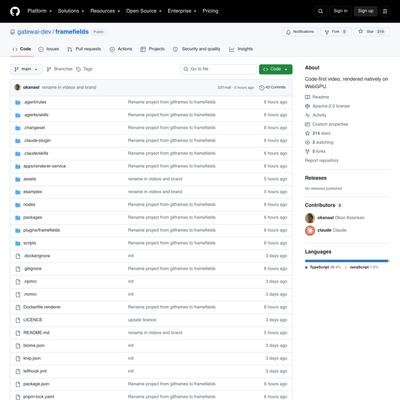Open okanasl's avatar in commit bar
Screen dimensions: 400x400
click(x=17, y=87)
